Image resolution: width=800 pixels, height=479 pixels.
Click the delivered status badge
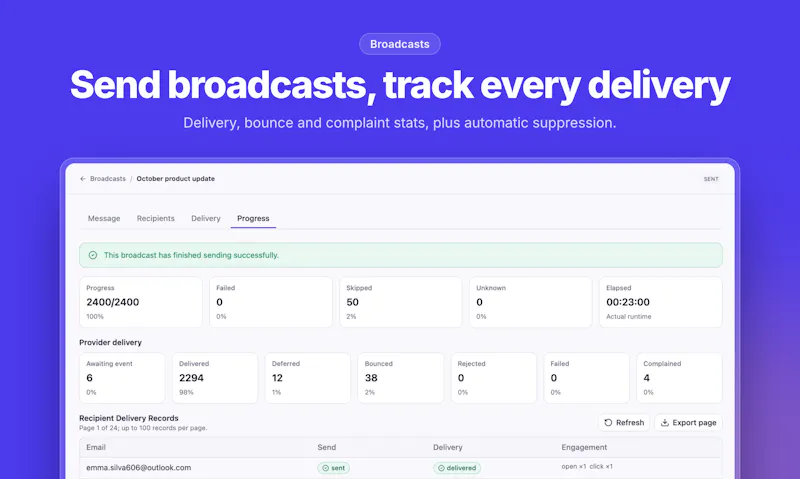pos(457,468)
